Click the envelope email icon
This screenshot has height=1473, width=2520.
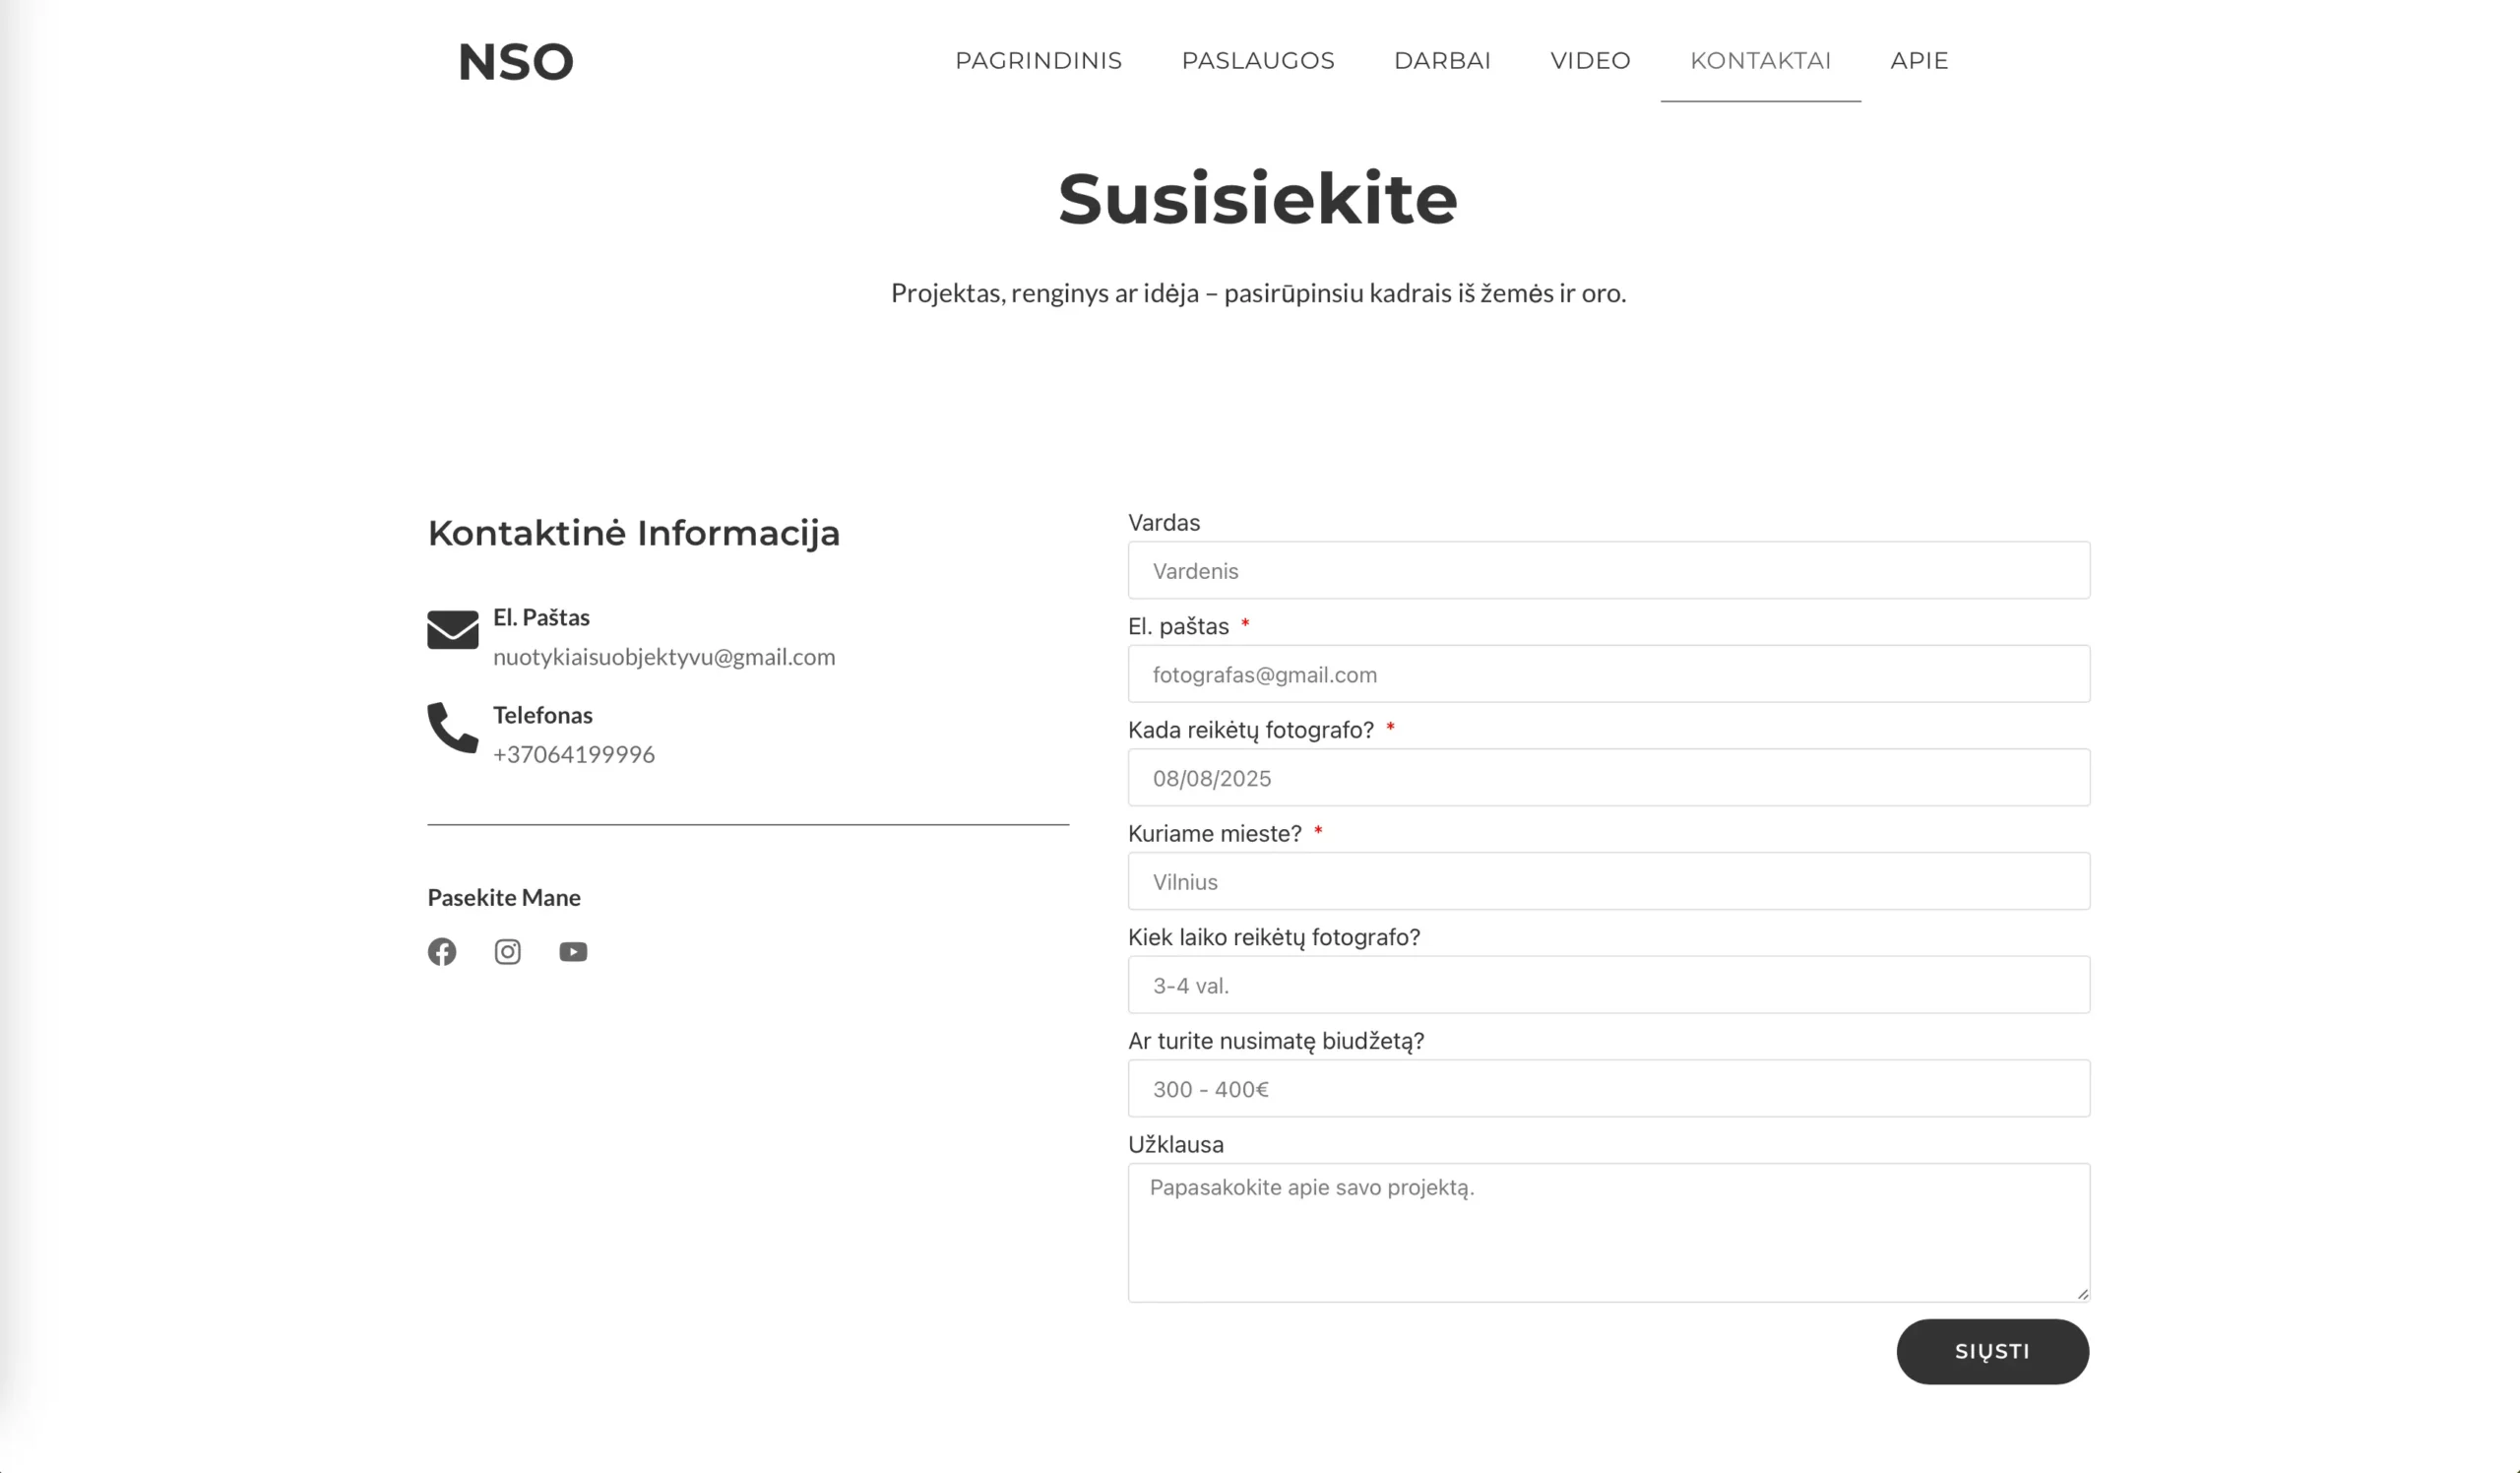pyautogui.click(x=453, y=630)
